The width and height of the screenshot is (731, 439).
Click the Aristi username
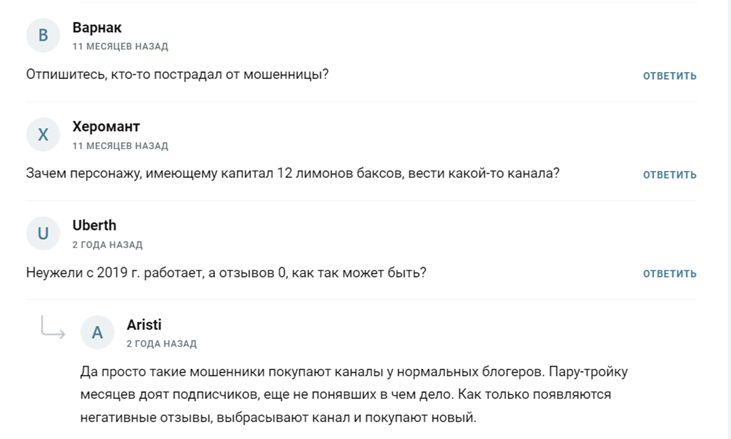click(x=144, y=324)
